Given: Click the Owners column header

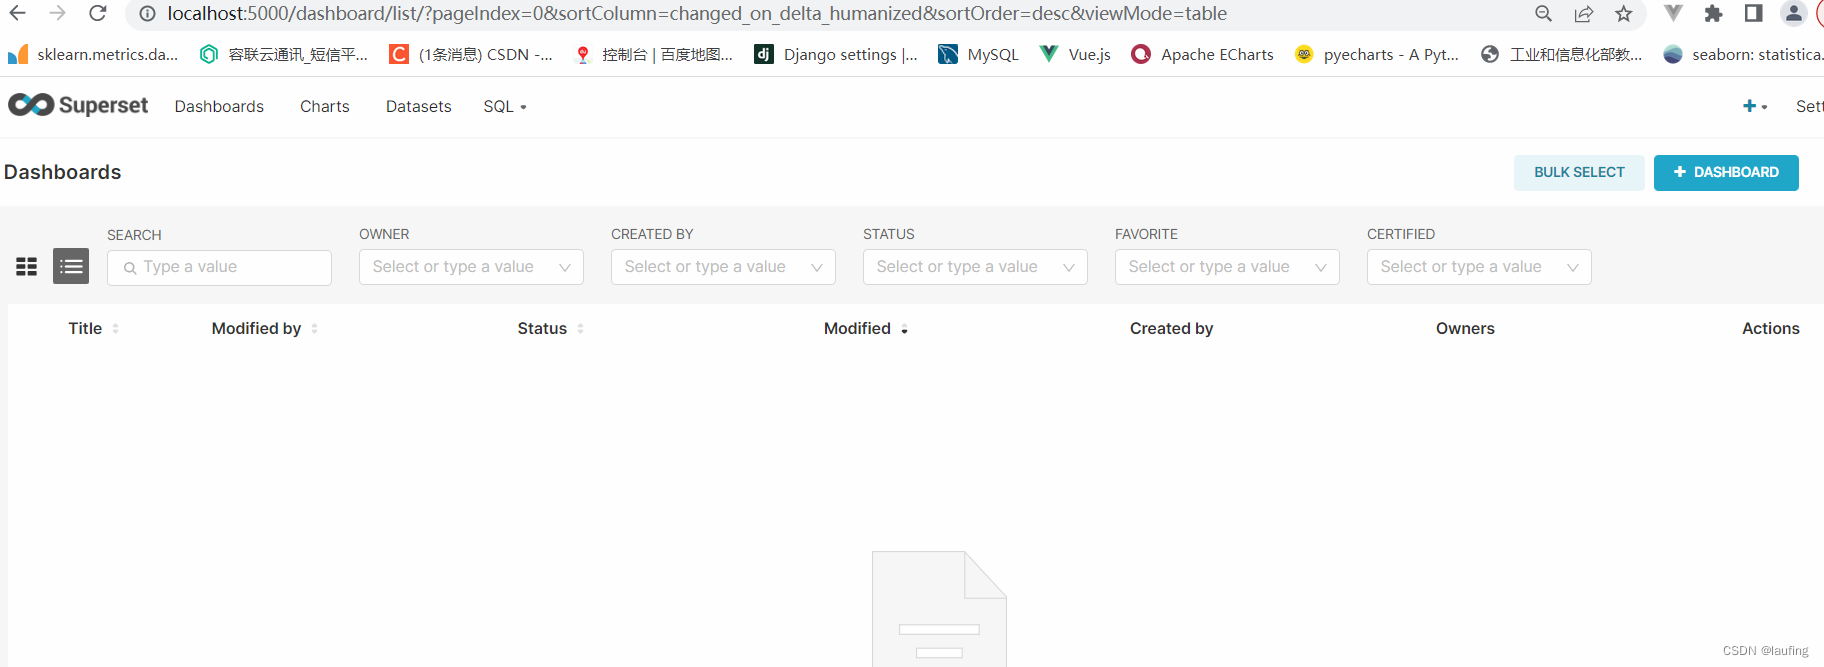Looking at the screenshot, I should [x=1465, y=328].
